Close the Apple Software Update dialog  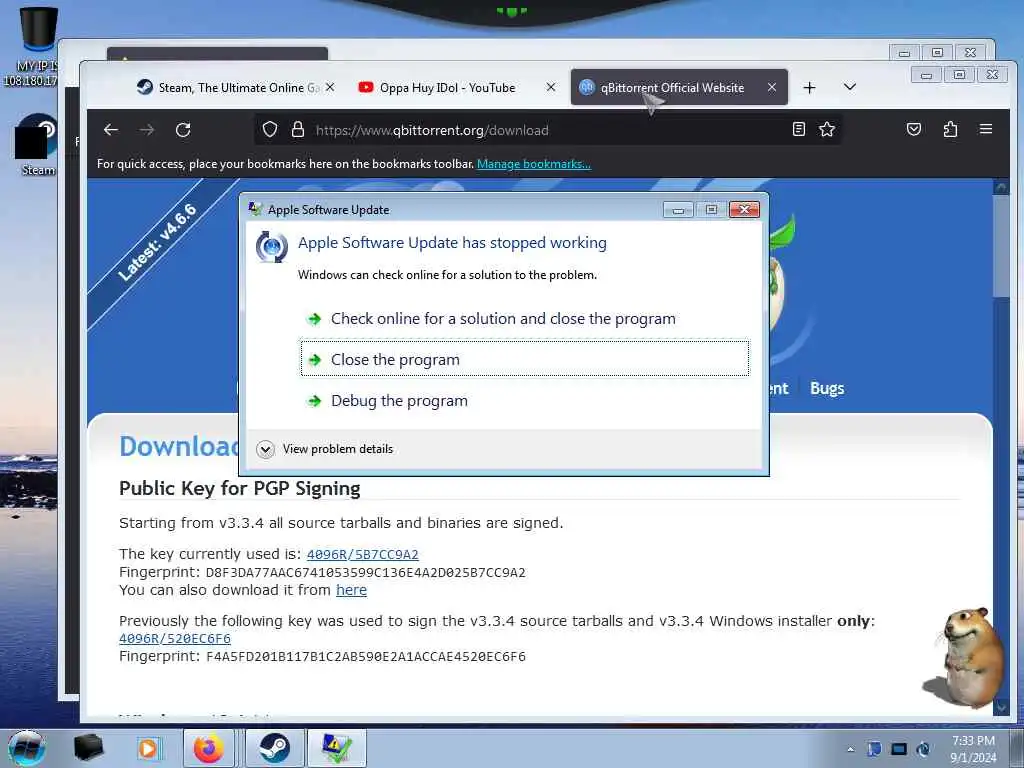(x=744, y=210)
